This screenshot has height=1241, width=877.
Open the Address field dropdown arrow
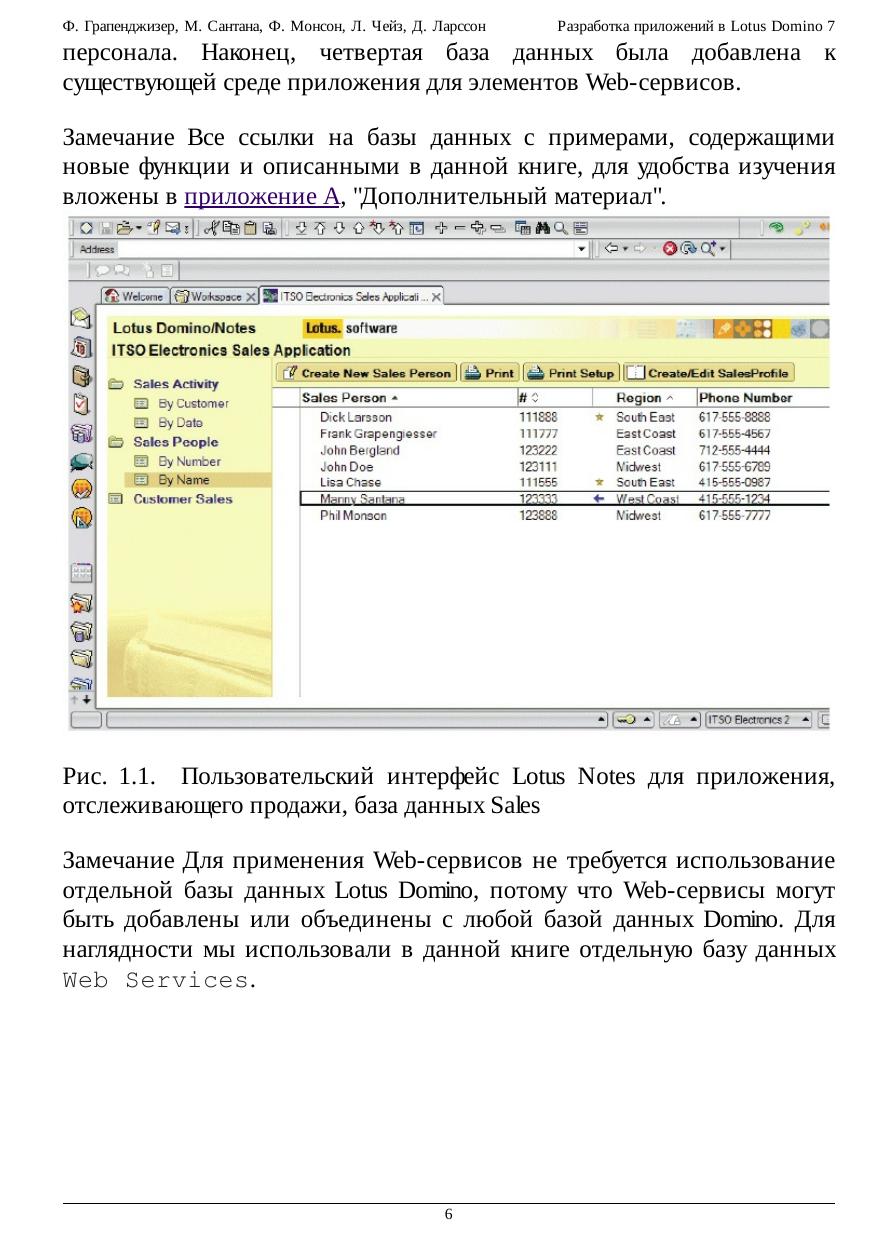pyautogui.click(x=582, y=249)
